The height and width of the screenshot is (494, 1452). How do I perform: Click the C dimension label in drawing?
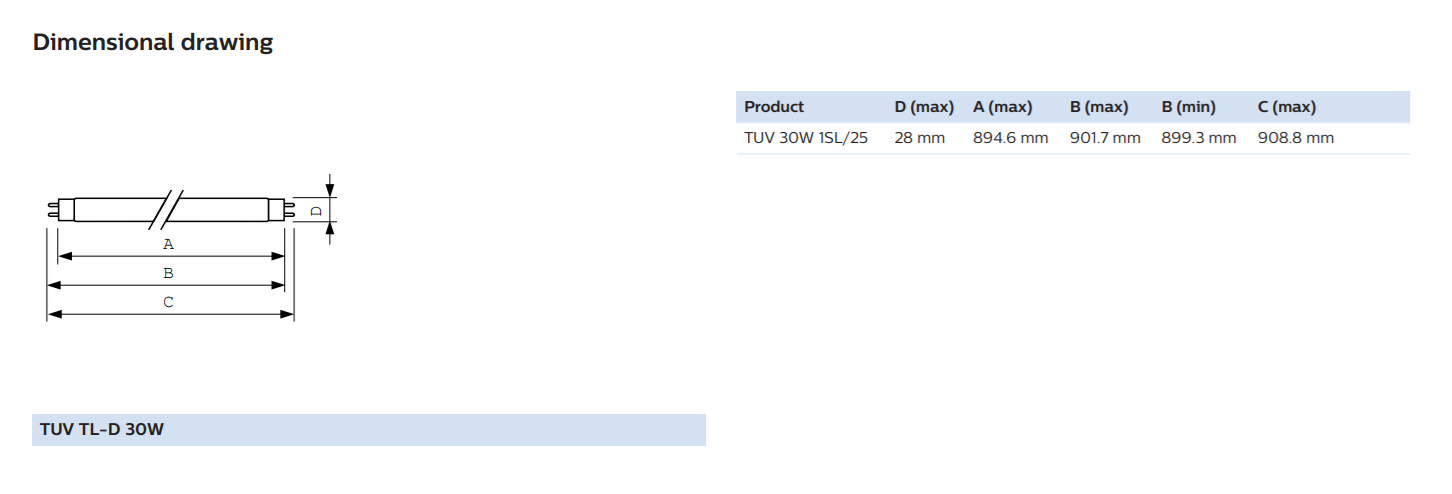tap(168, 302)
